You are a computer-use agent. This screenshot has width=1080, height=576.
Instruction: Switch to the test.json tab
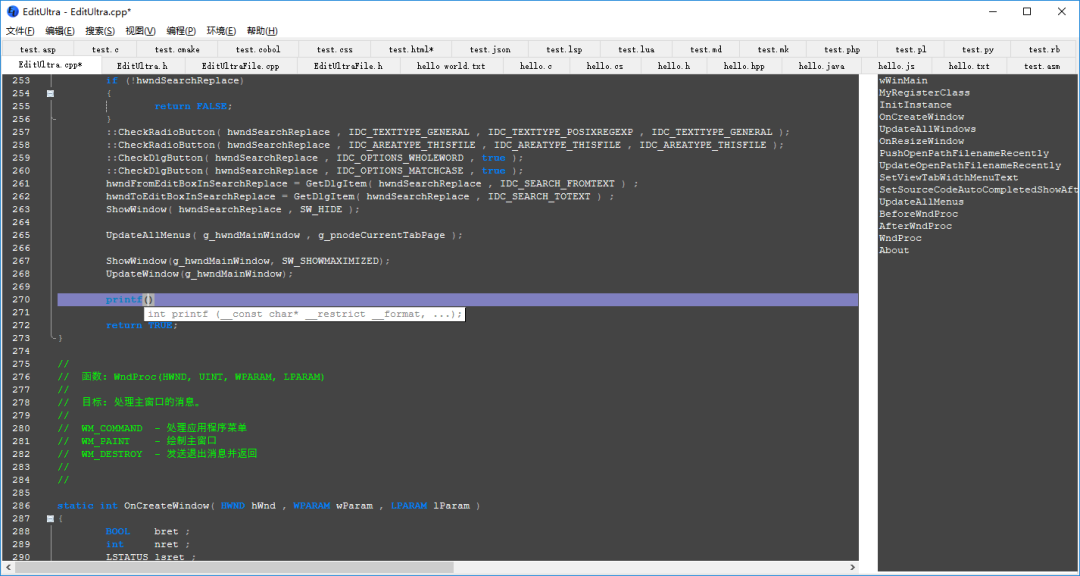tap(490, 50)
